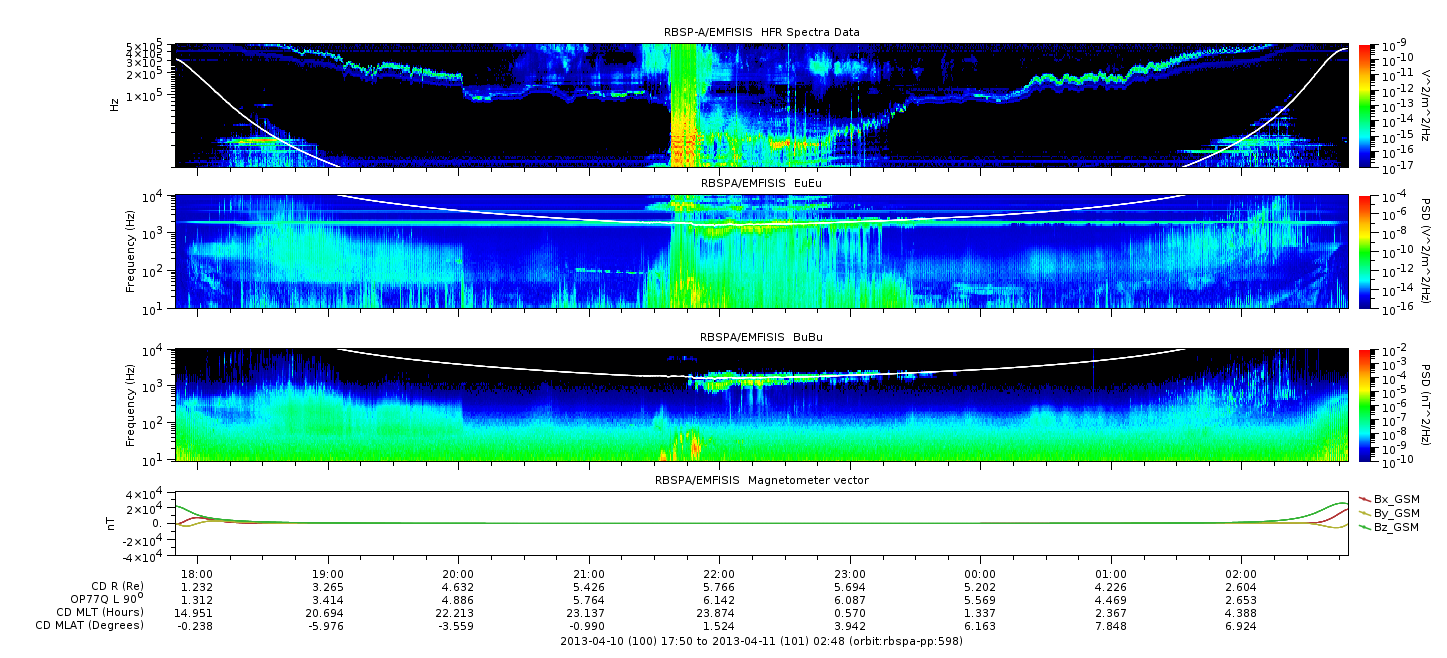Click the CD MLT (Hours) row label
Image resolution: width=1447 pixels, height=658 pixels.
pyautogui.click(x=99, y=612)
